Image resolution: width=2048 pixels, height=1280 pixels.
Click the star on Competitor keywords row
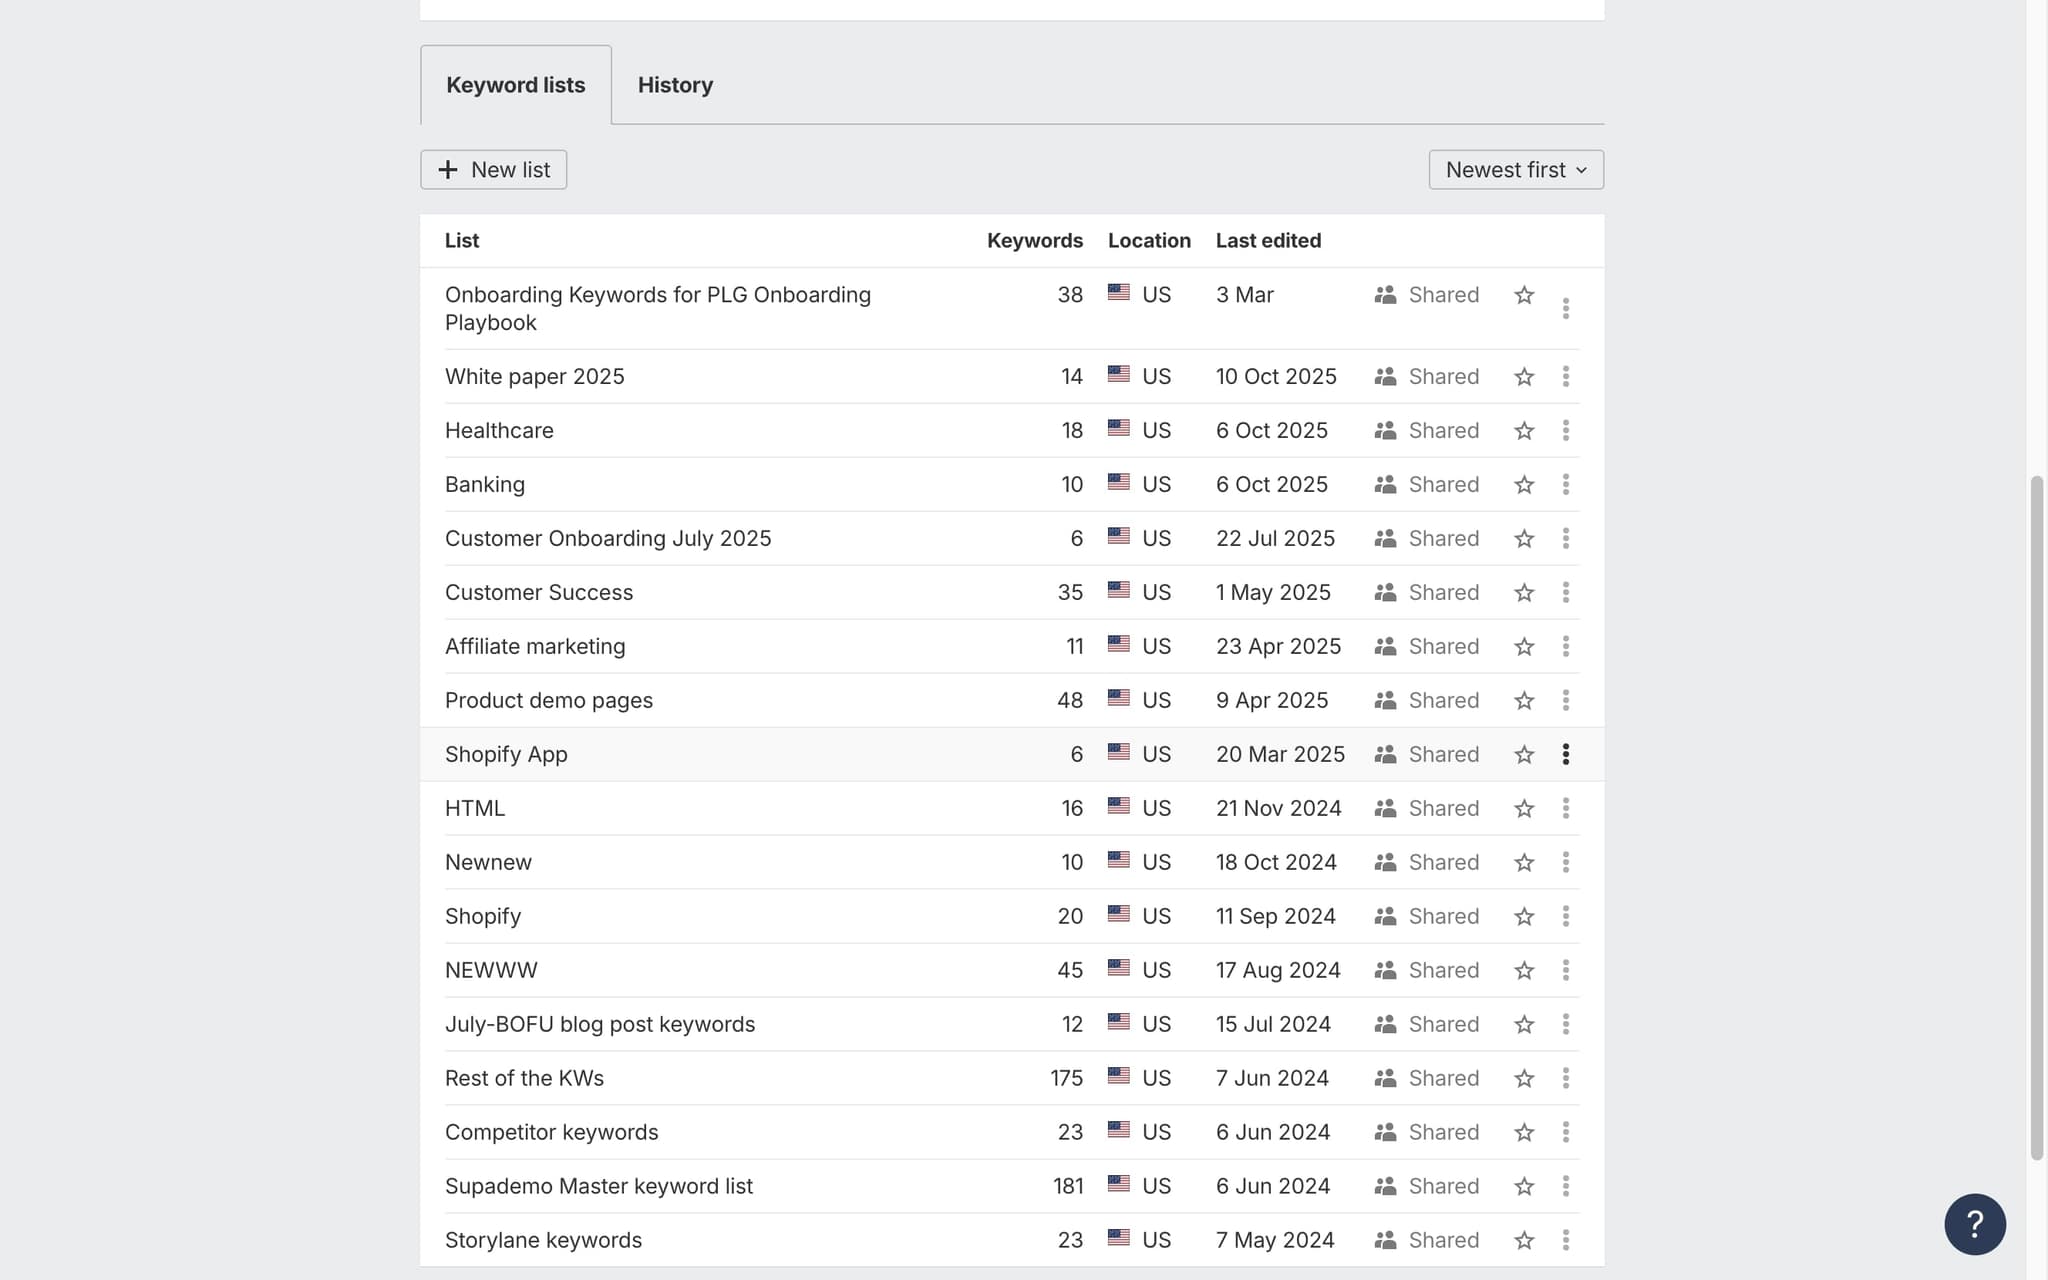pyautogui.click(x=1523, y=1133)
